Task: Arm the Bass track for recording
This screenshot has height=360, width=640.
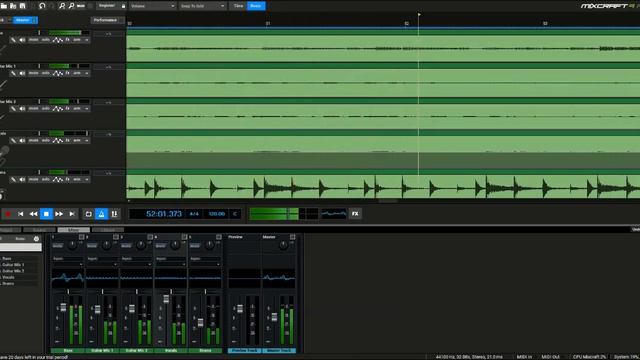Action: [77, 40]
